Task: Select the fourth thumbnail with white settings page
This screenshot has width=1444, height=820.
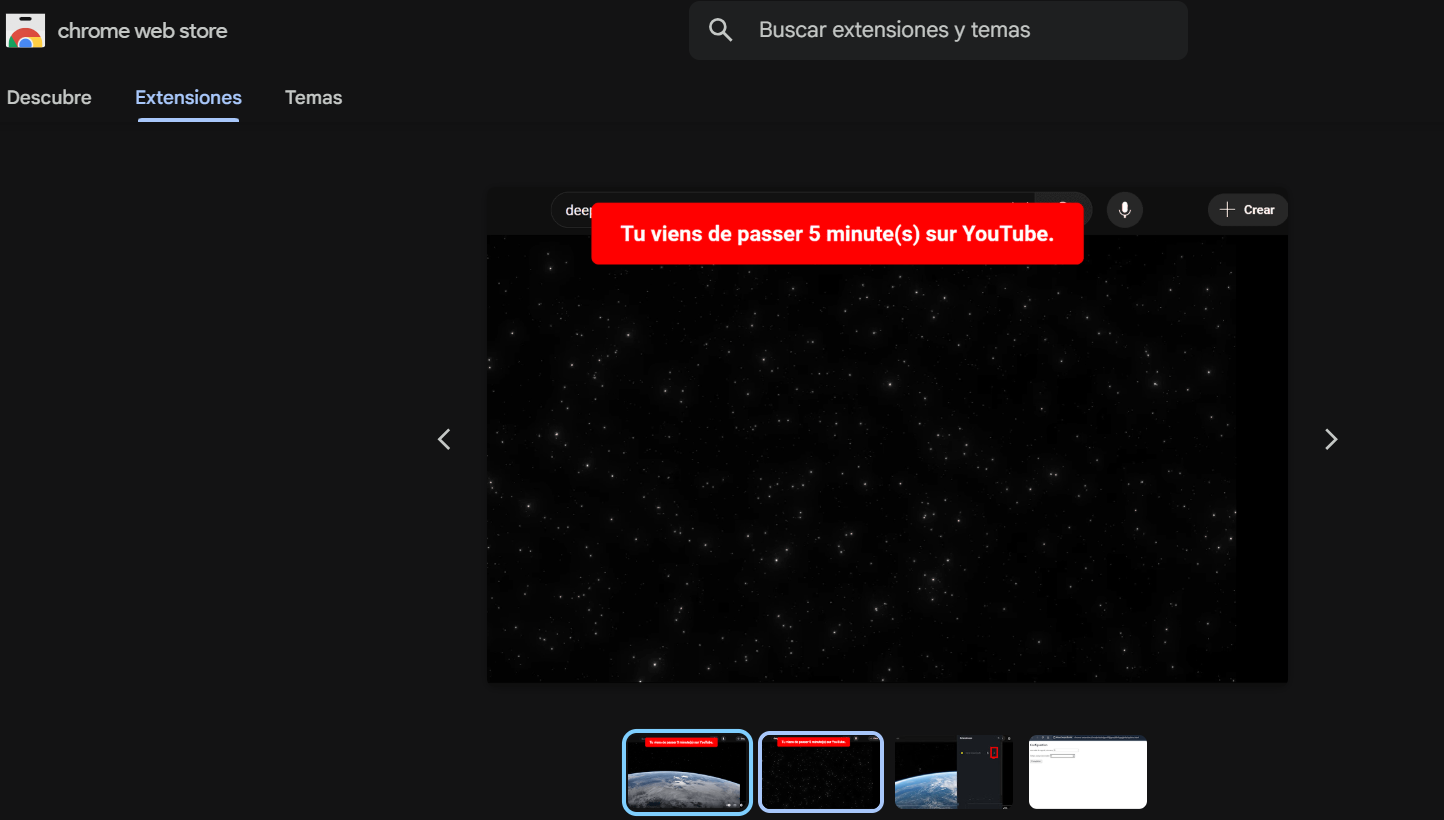Action: click(x=1088, y=772)
